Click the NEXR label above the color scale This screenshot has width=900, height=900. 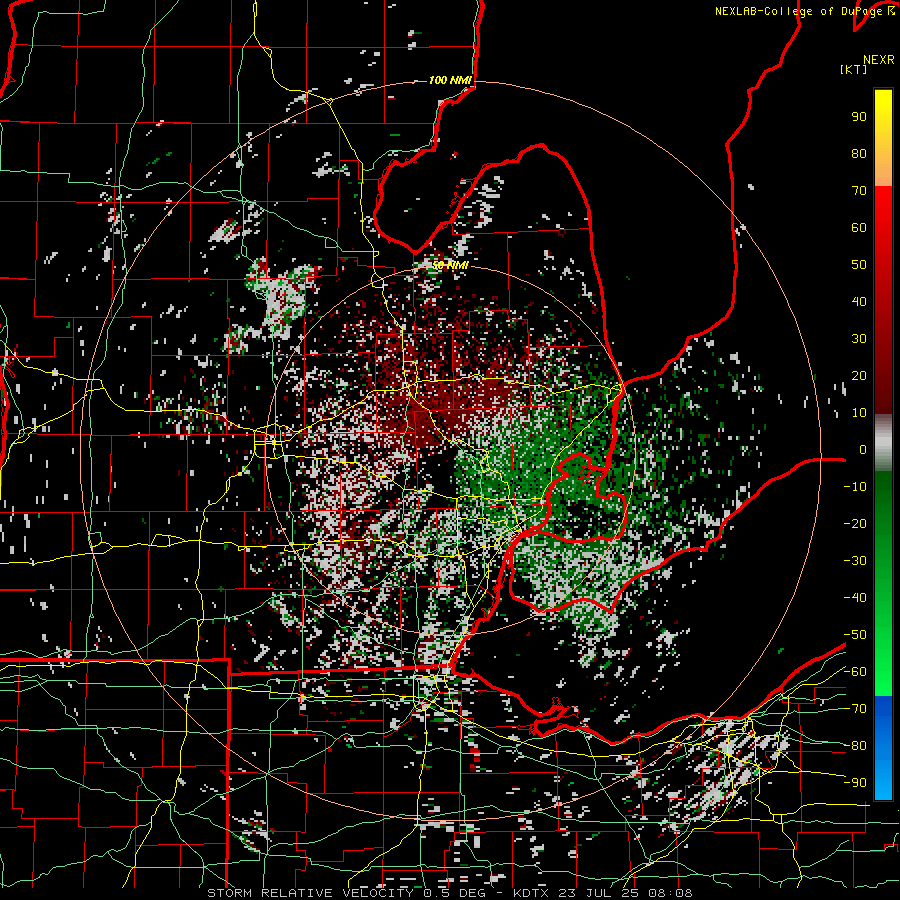[879, 59]
